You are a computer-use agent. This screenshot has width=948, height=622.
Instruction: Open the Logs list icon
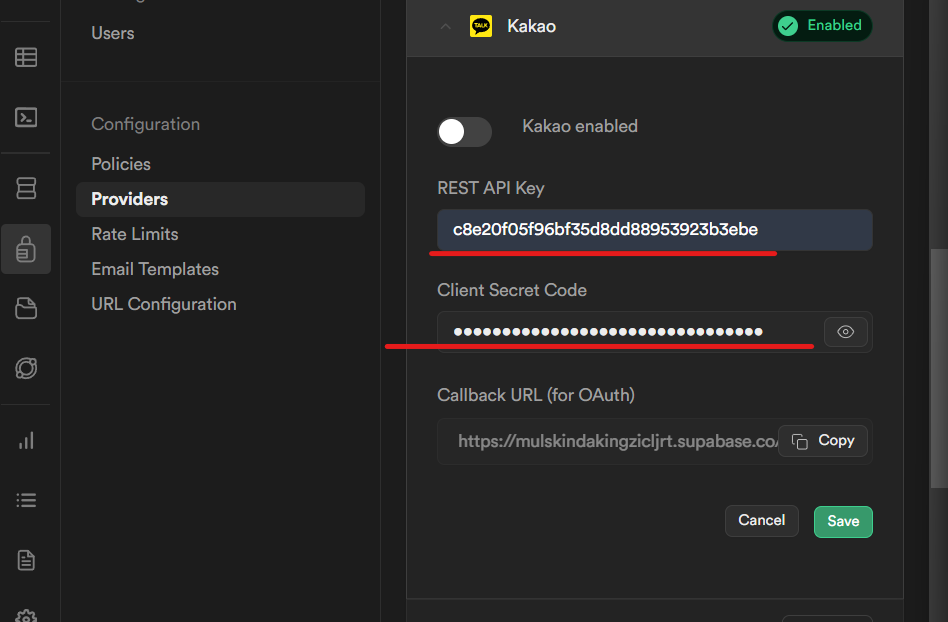(x=26, y=500)
